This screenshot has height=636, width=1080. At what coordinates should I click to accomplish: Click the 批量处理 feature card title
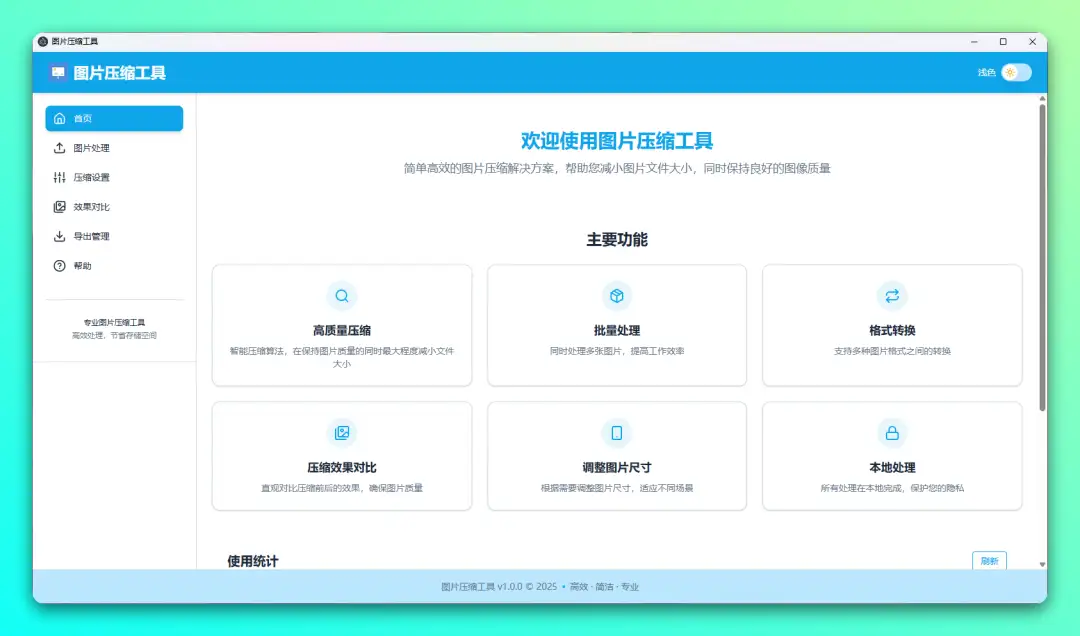tap(617, 331)
